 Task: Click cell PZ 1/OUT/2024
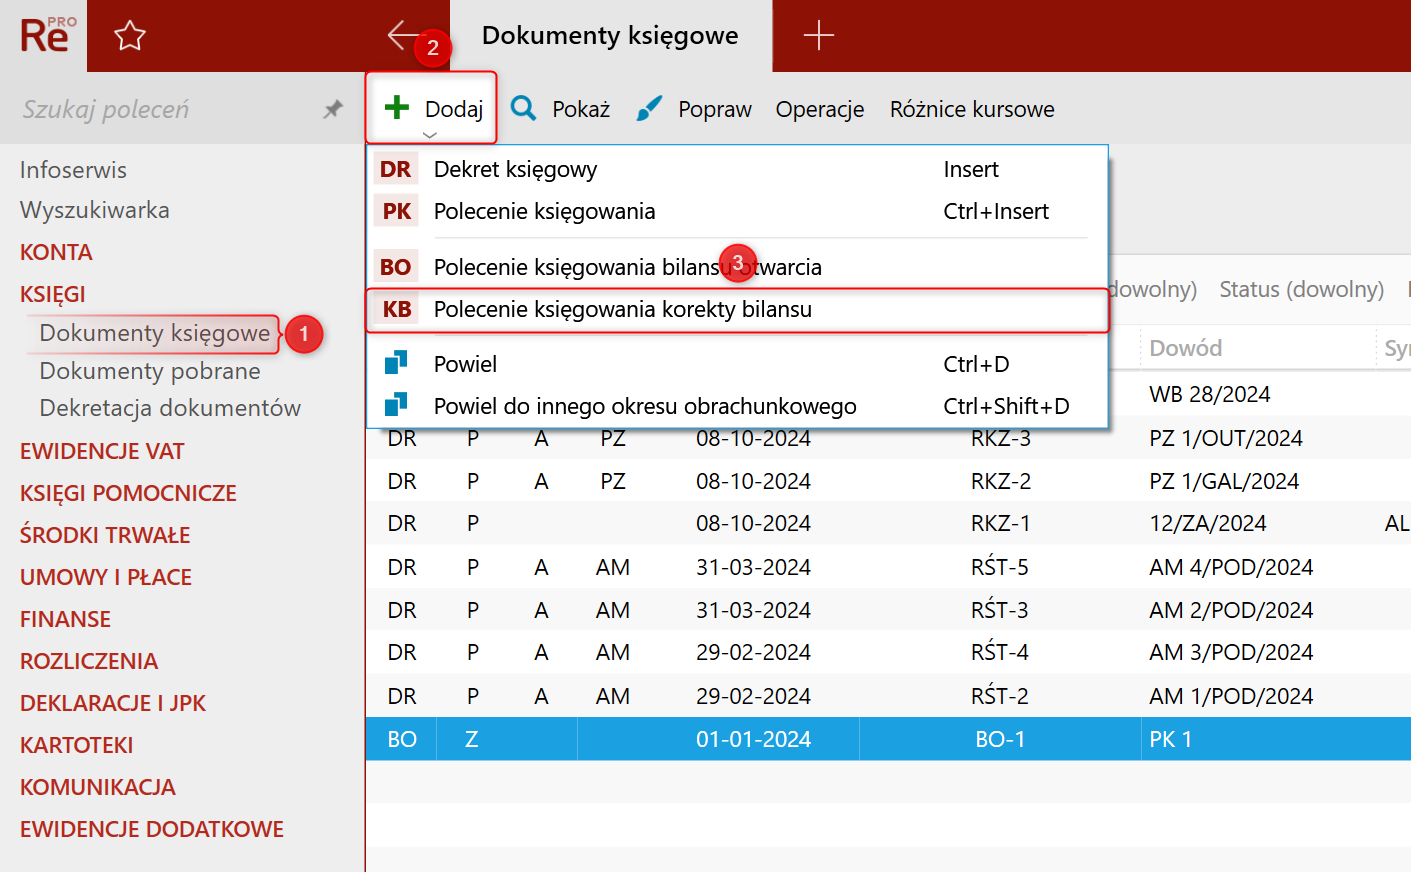[x=1226, y=438]
